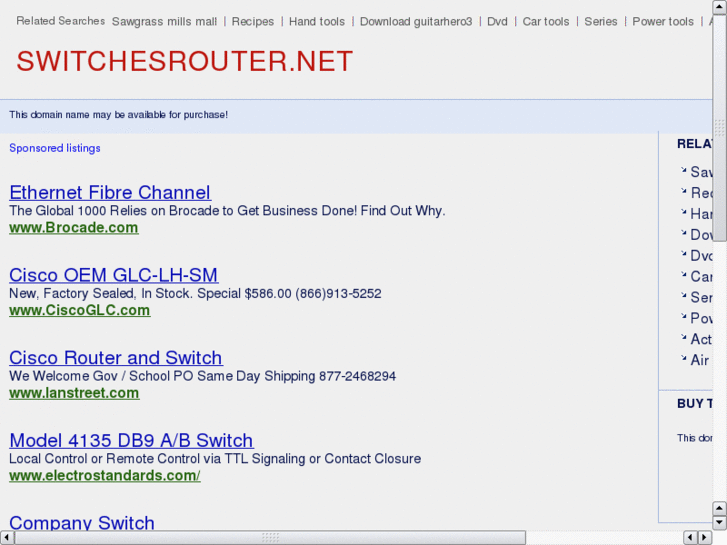
Task: Click the 'We Welcome Gov / School PO' description
Action: 203,376
